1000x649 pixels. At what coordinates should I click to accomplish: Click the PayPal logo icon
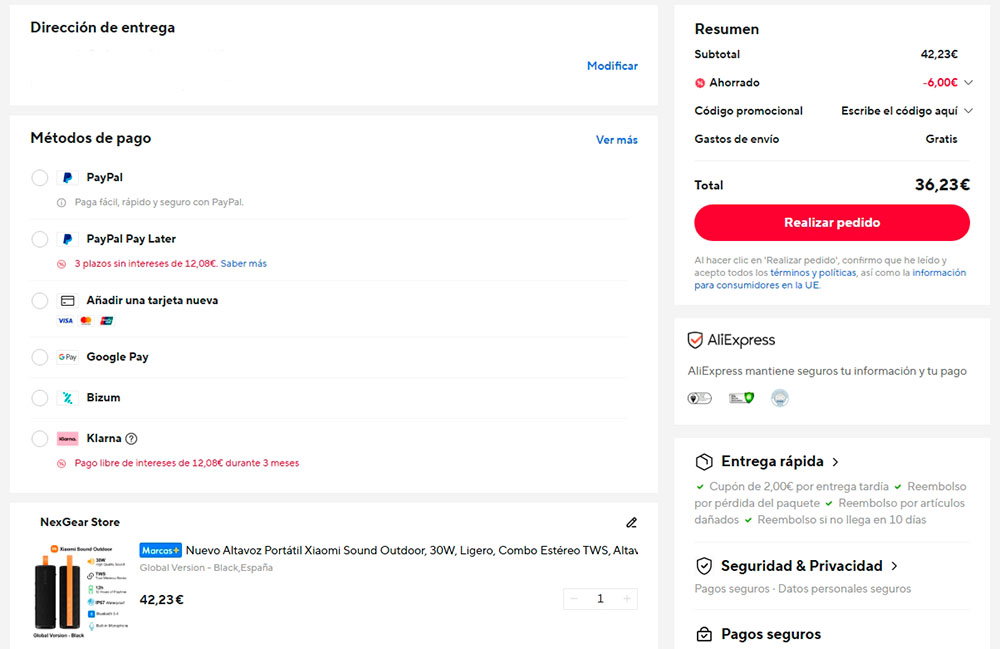(x=68, y=178)
